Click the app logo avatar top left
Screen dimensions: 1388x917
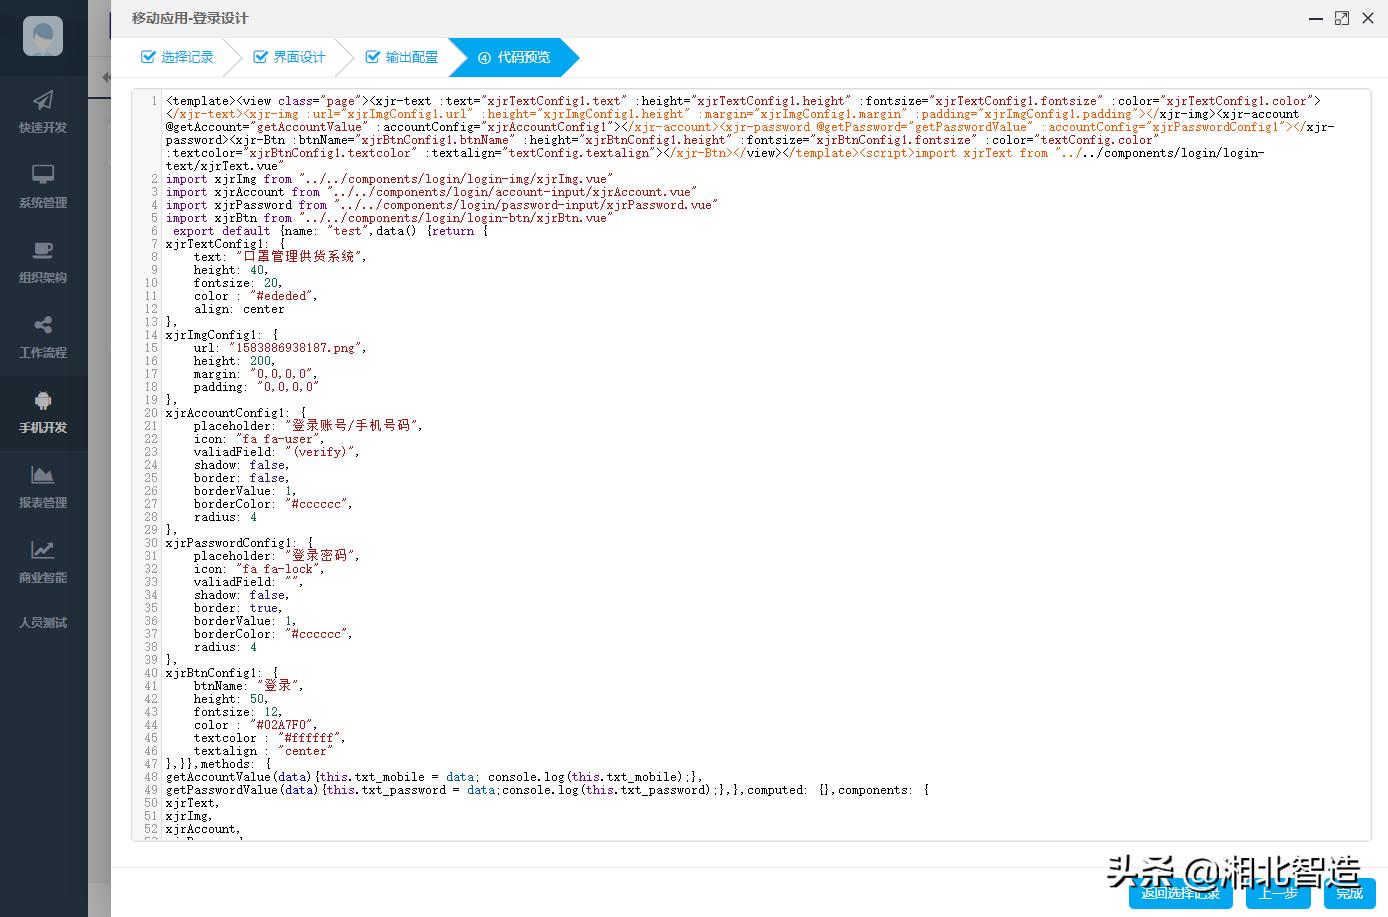(42, 35)
